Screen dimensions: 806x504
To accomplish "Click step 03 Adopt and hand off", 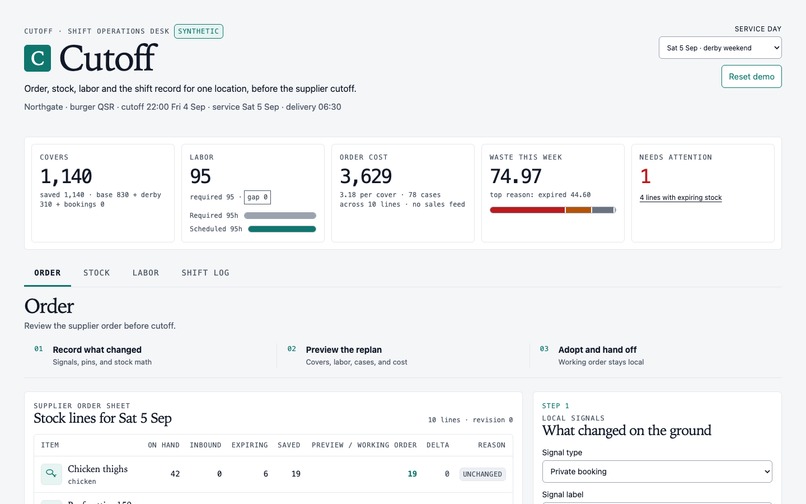I will [x=597, y=350].
